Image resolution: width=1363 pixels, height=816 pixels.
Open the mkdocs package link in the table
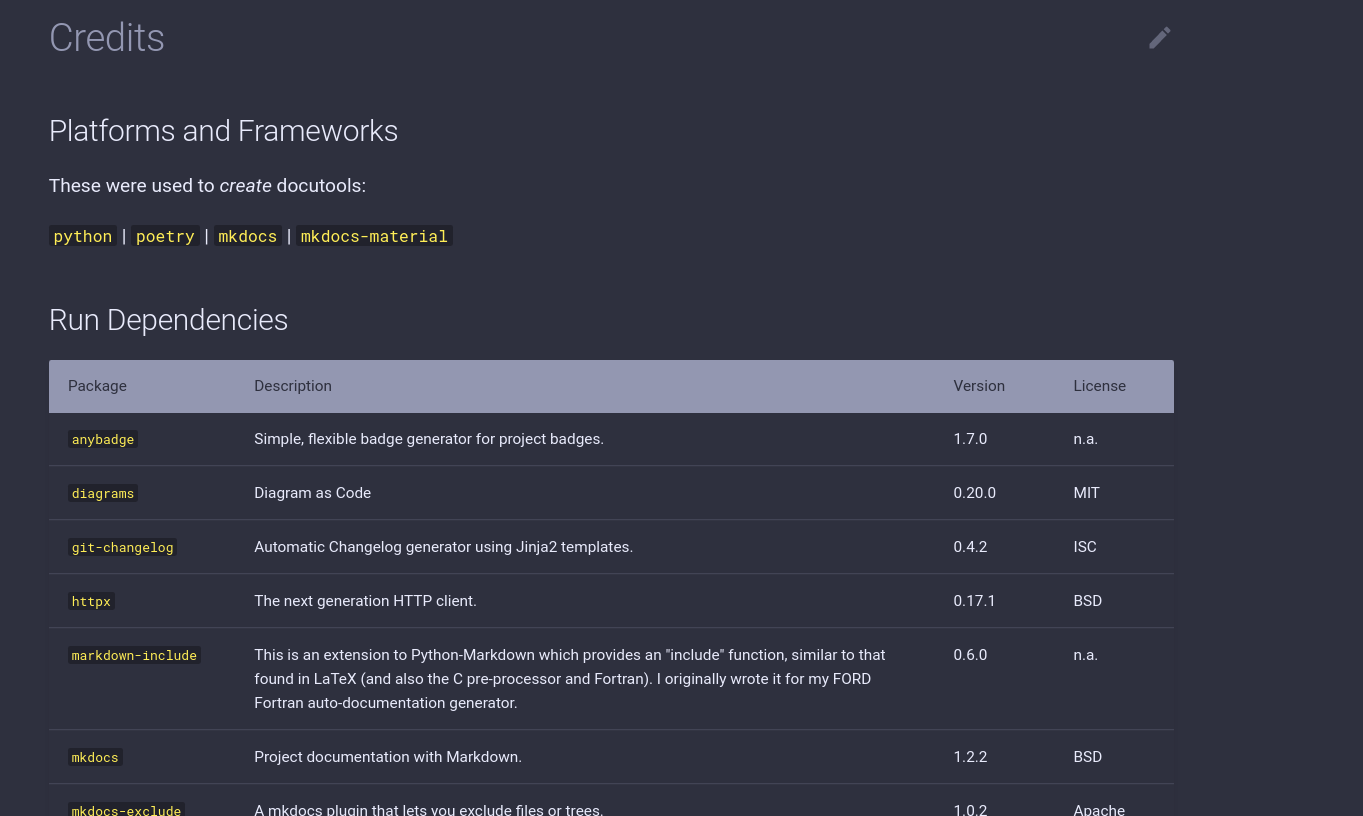(x=95, y=757)
